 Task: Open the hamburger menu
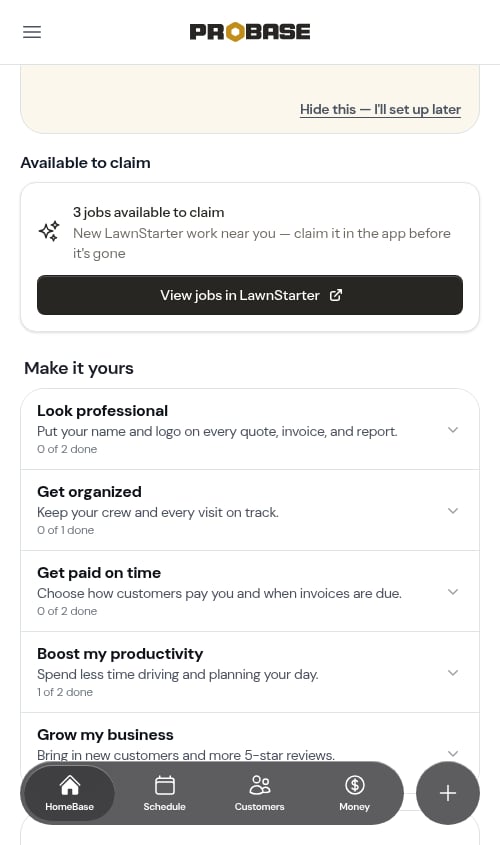32,32
